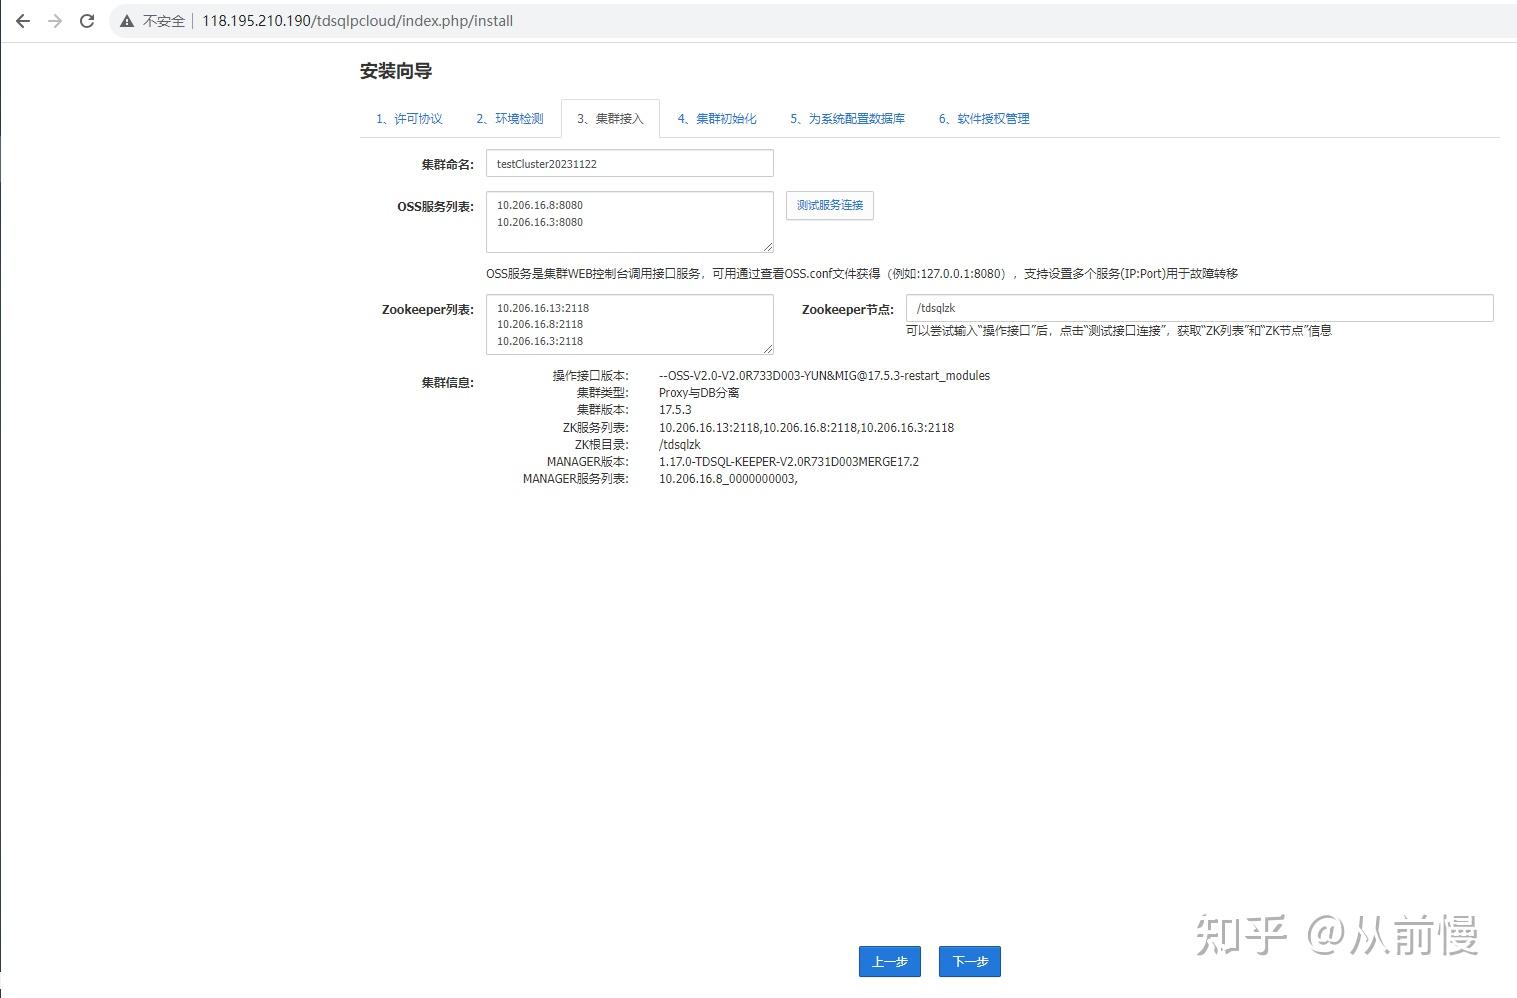Click the testCluster20231122 cluster name field
Image resolution: width=1517 pixels, height=998 pixels.
[629, 162]
